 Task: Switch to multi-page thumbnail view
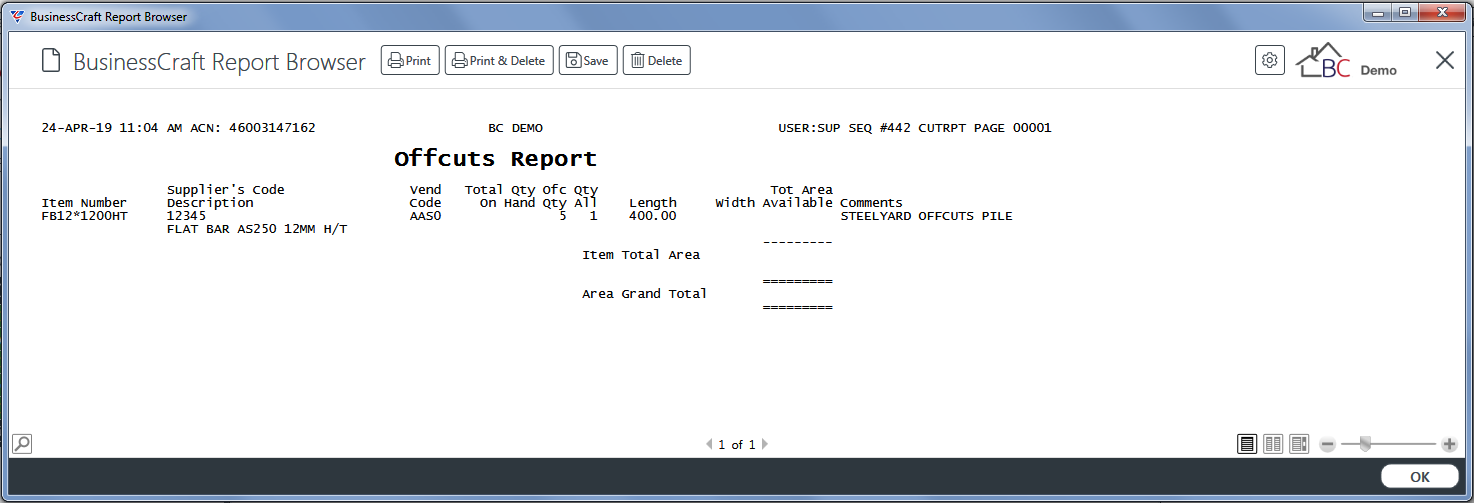1299,444
